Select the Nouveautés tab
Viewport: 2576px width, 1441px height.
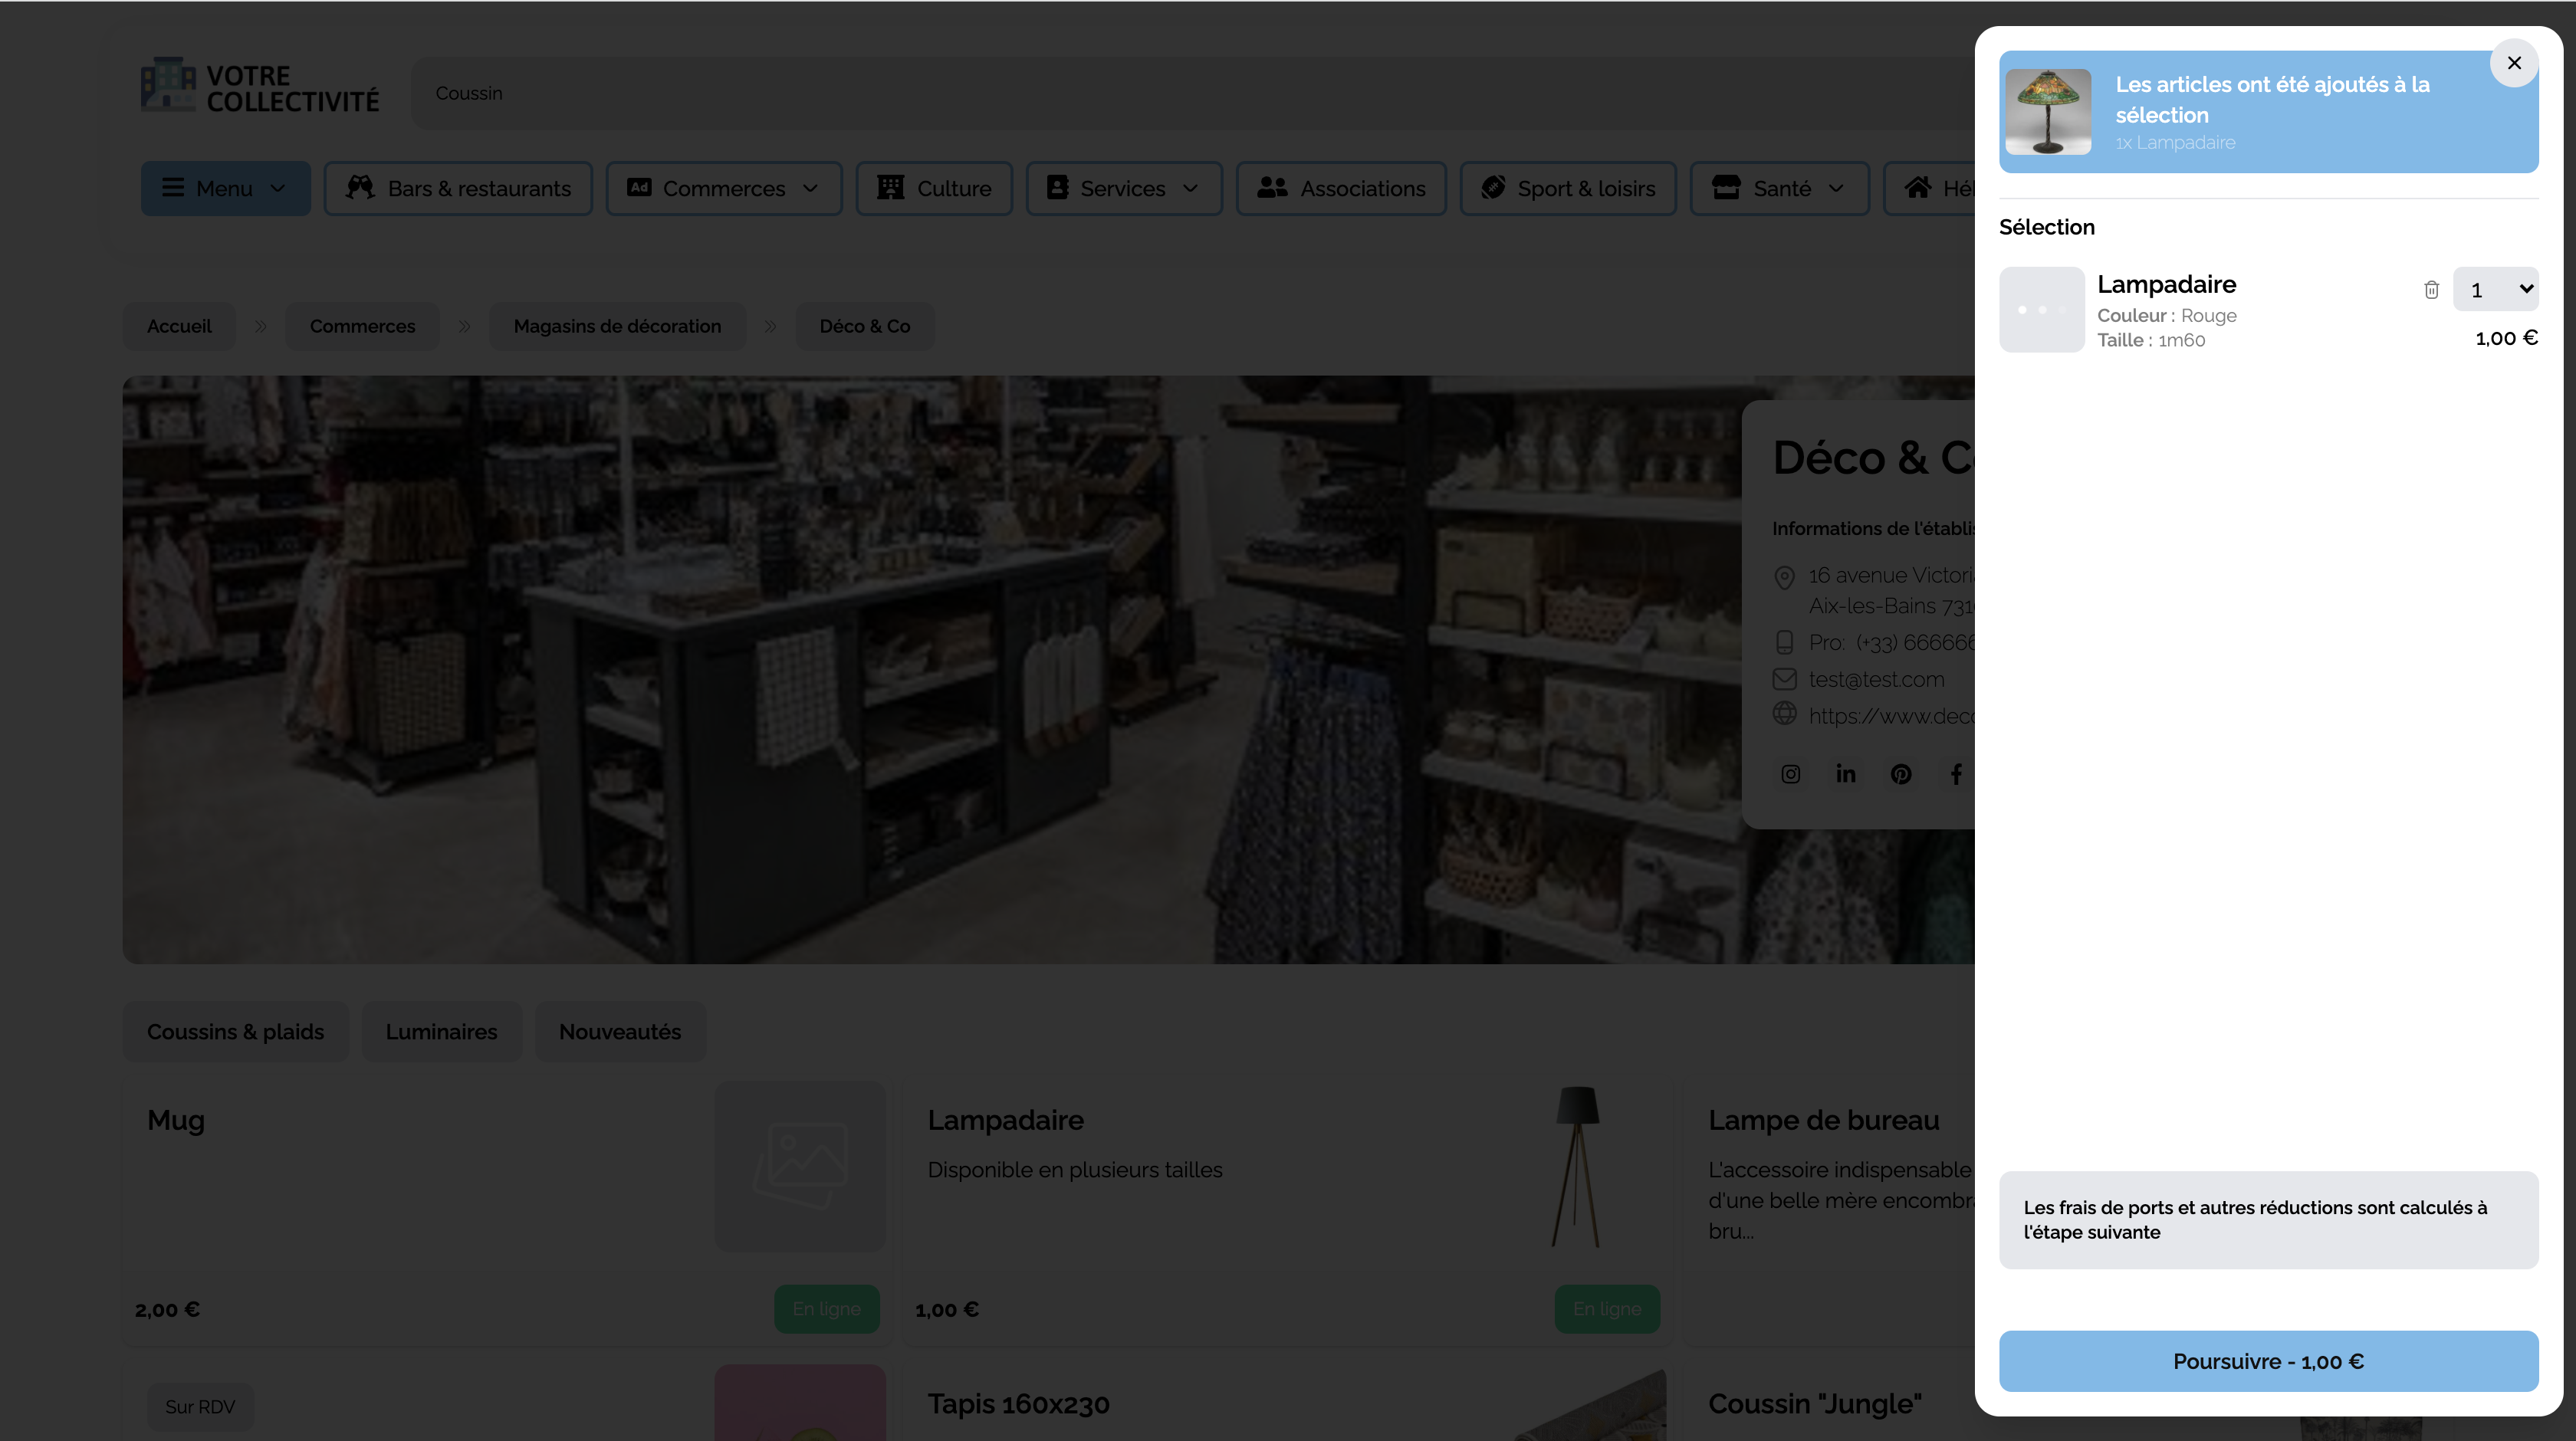(620, 1031)
